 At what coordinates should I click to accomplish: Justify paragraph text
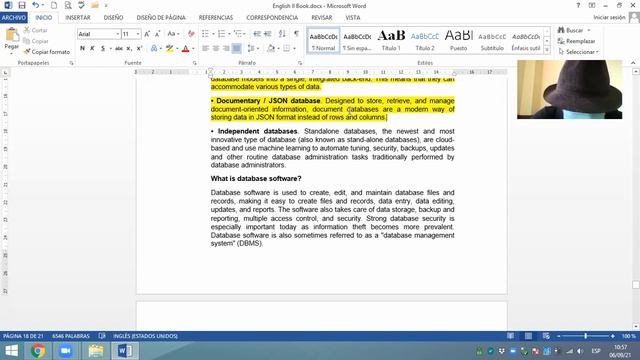(237, 49)
